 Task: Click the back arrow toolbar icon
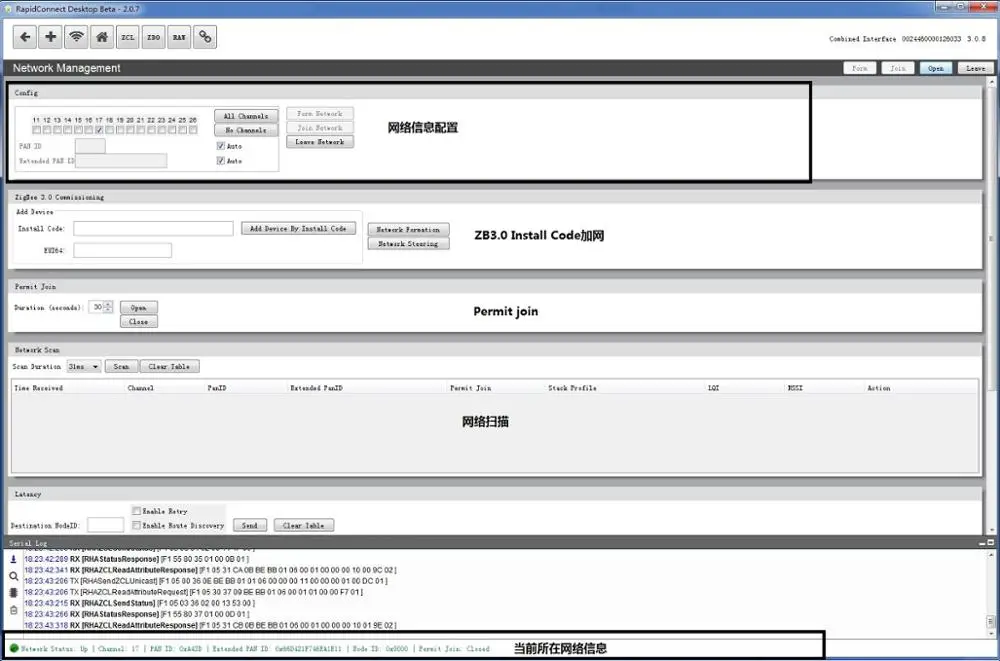(25, 37)
